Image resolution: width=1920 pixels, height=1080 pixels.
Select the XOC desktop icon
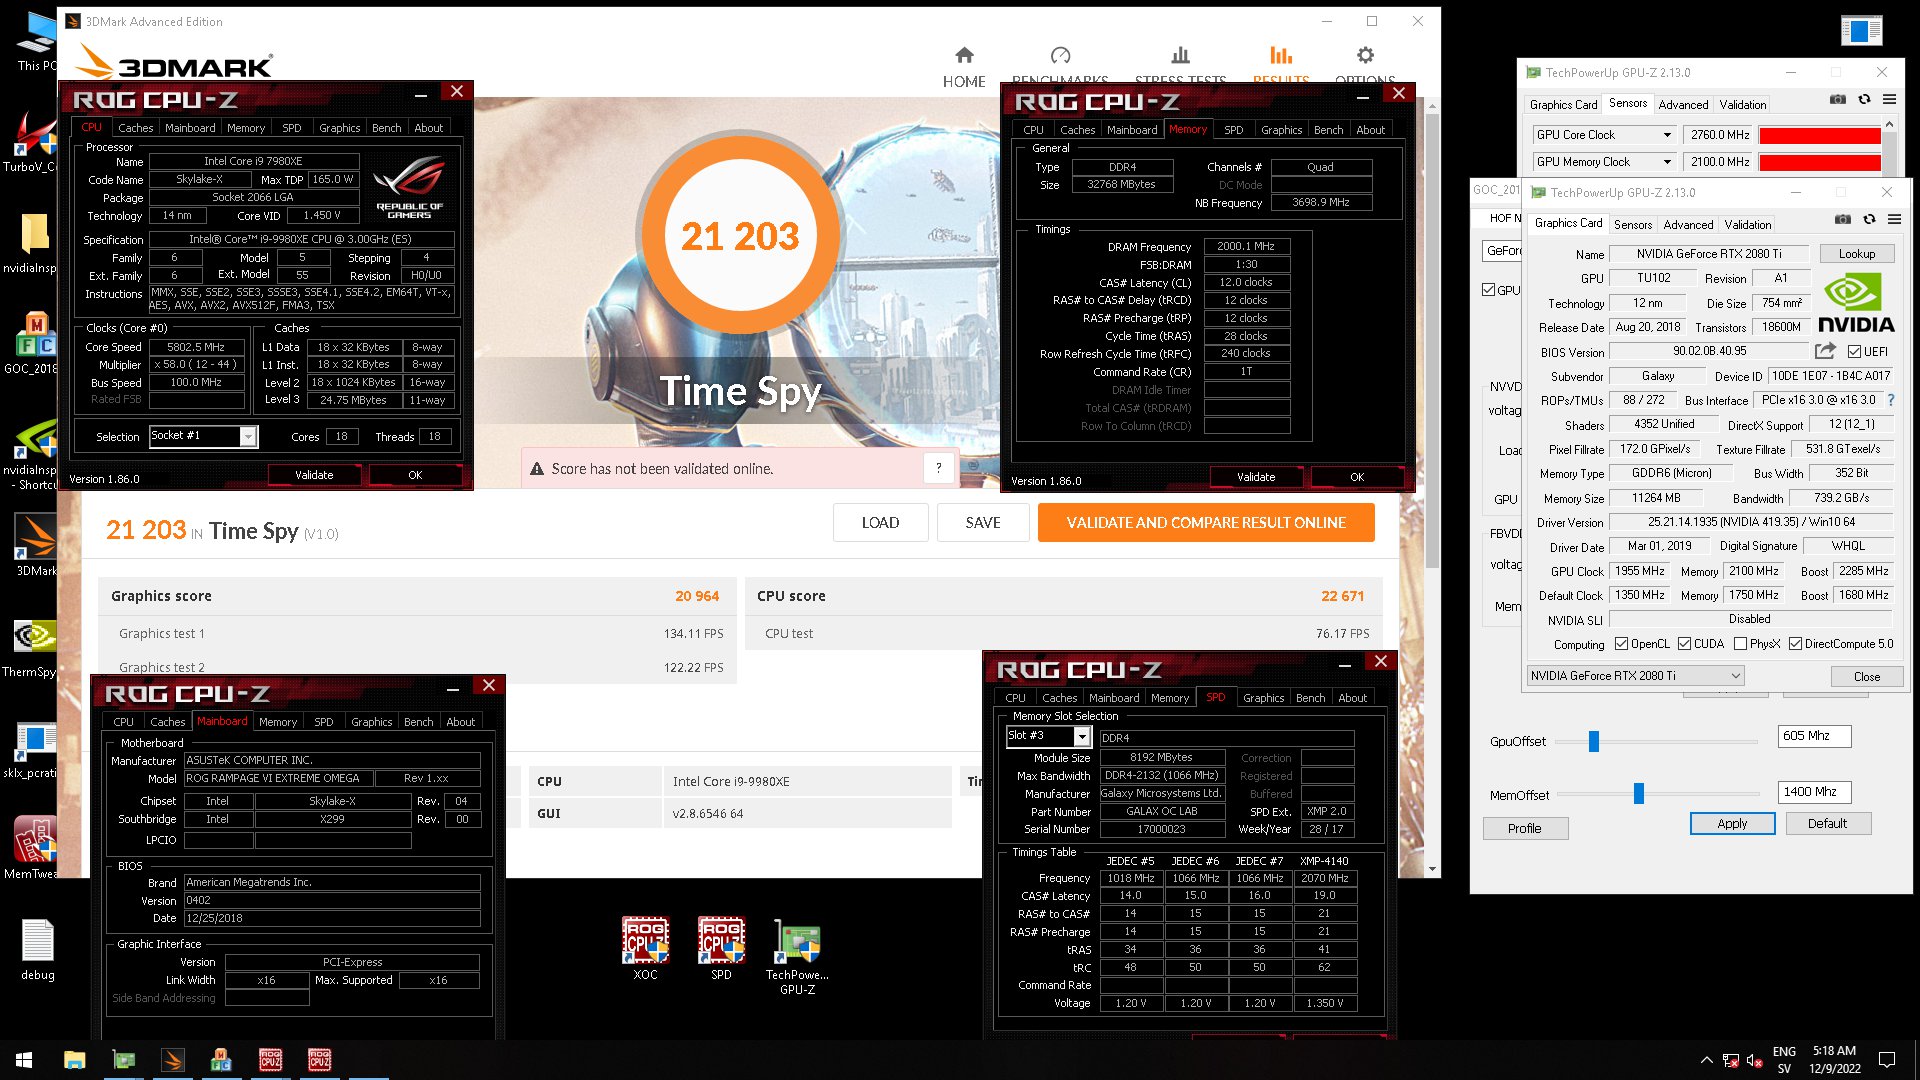(645, 947)
